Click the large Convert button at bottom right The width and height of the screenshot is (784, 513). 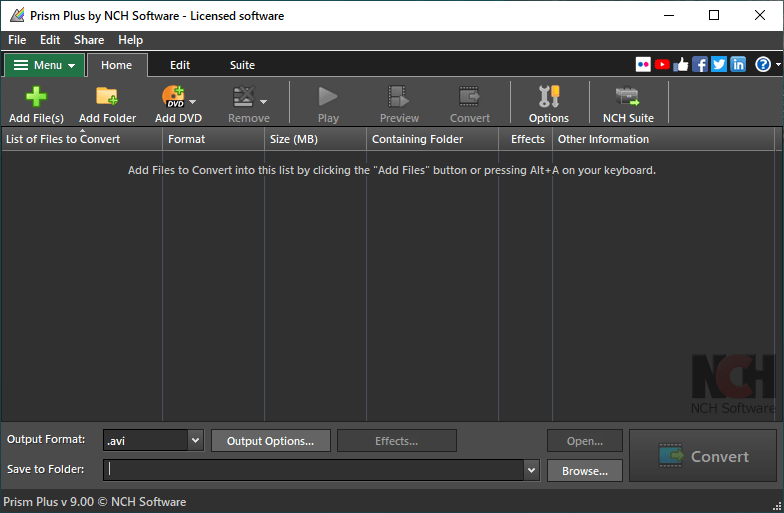coord(702,456)
